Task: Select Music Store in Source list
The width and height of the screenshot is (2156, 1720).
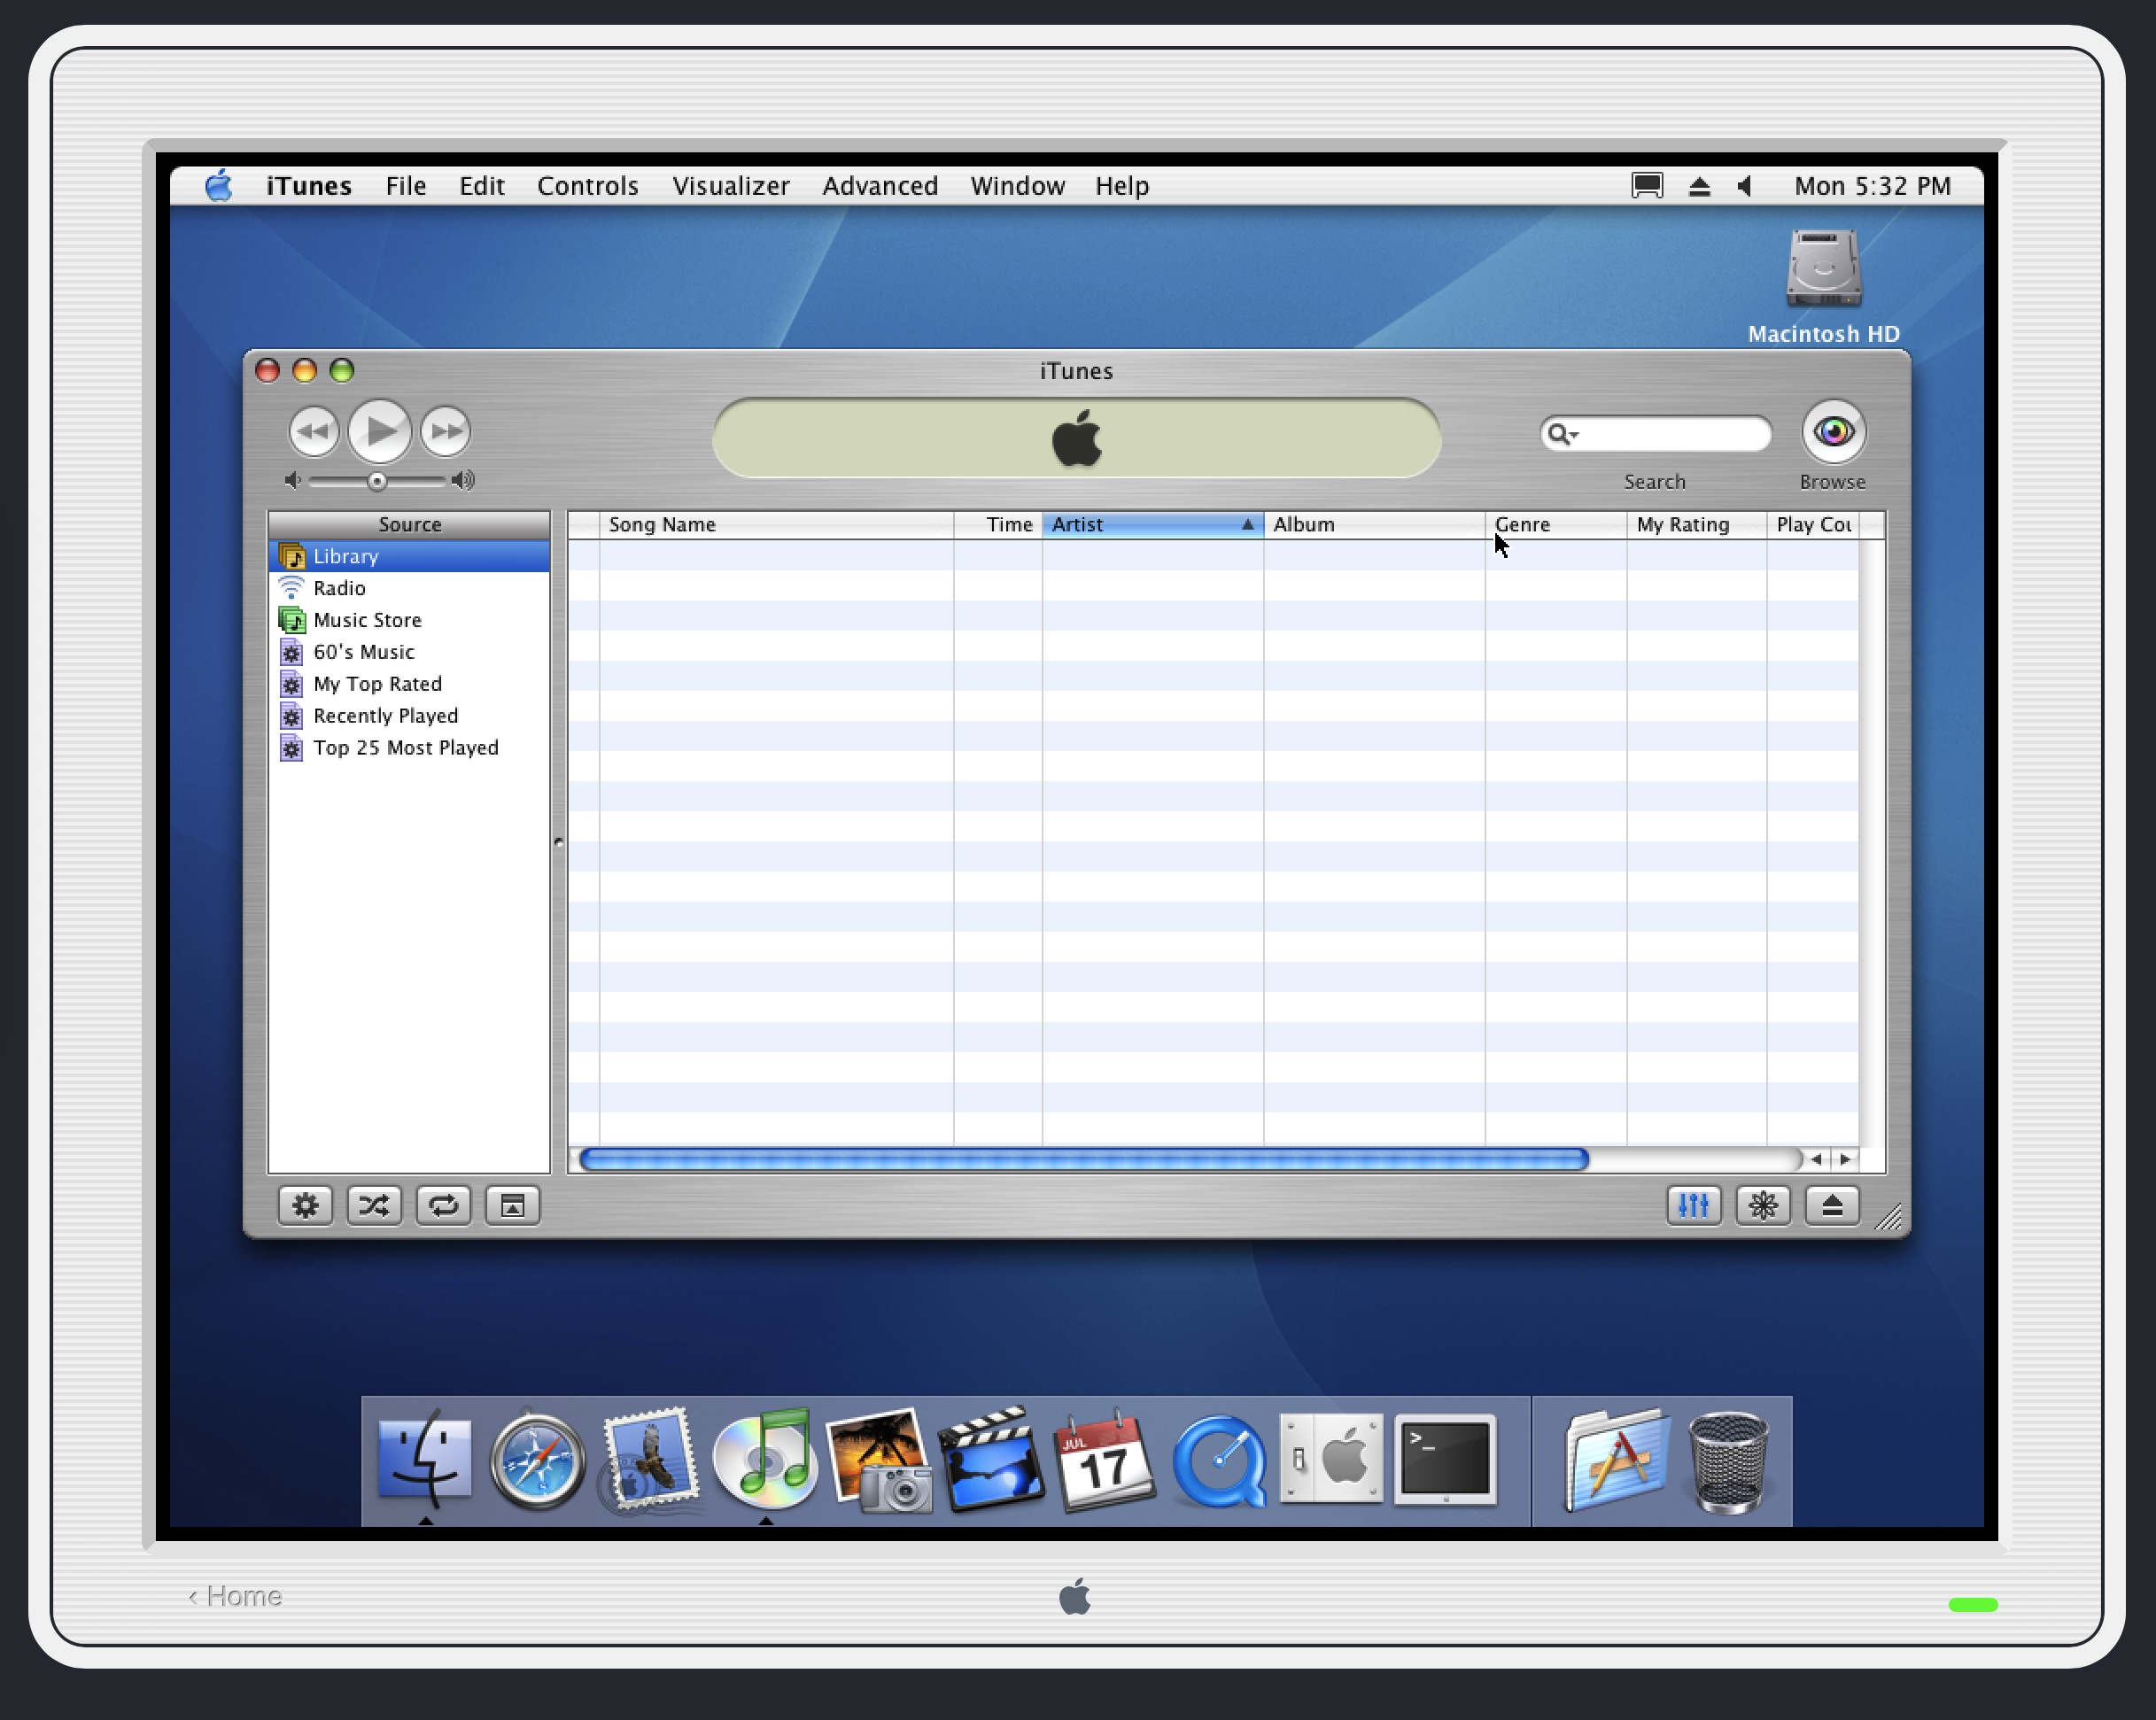Action: pyautogui.click(x=367, y=620)
